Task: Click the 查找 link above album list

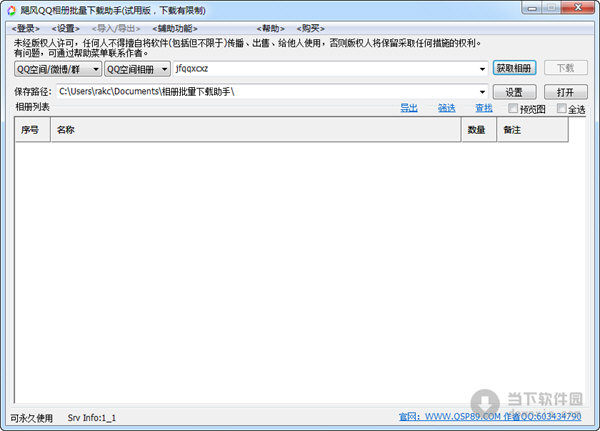Action: coord(484,108)
